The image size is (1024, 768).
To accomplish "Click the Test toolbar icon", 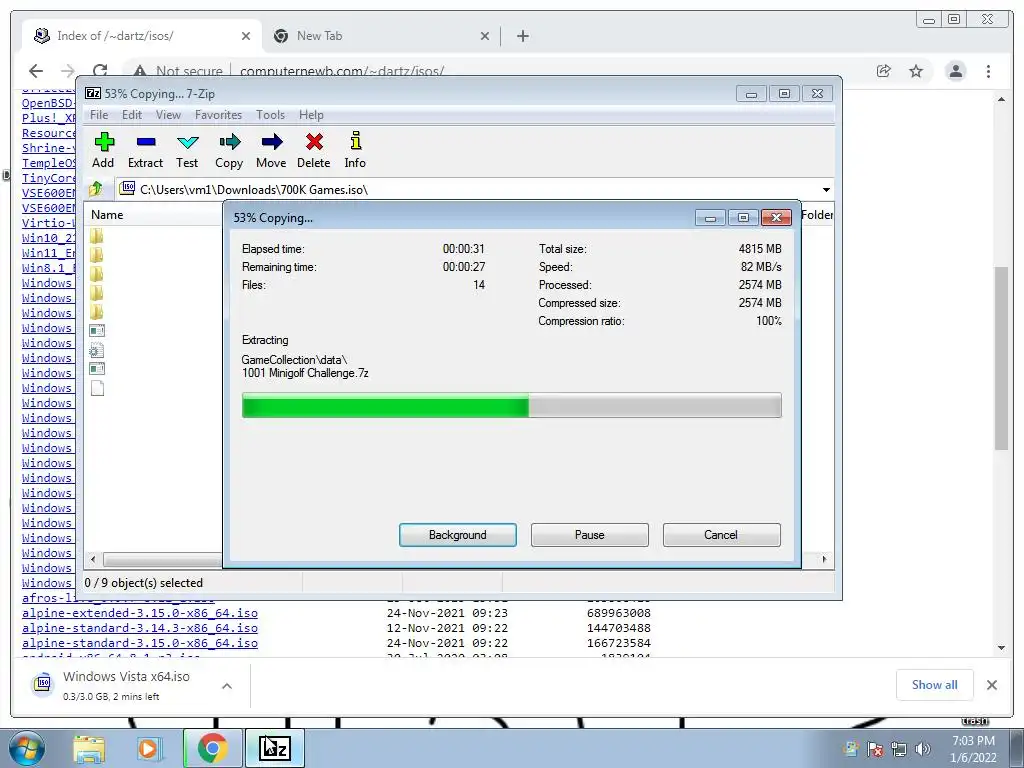I will click(x=187, y=150).
